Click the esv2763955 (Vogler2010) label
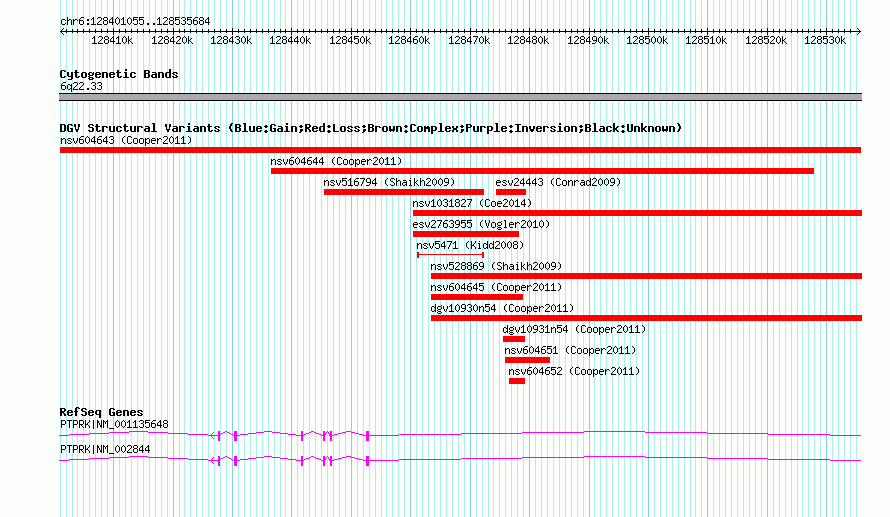890x517 pixels. 481,224
